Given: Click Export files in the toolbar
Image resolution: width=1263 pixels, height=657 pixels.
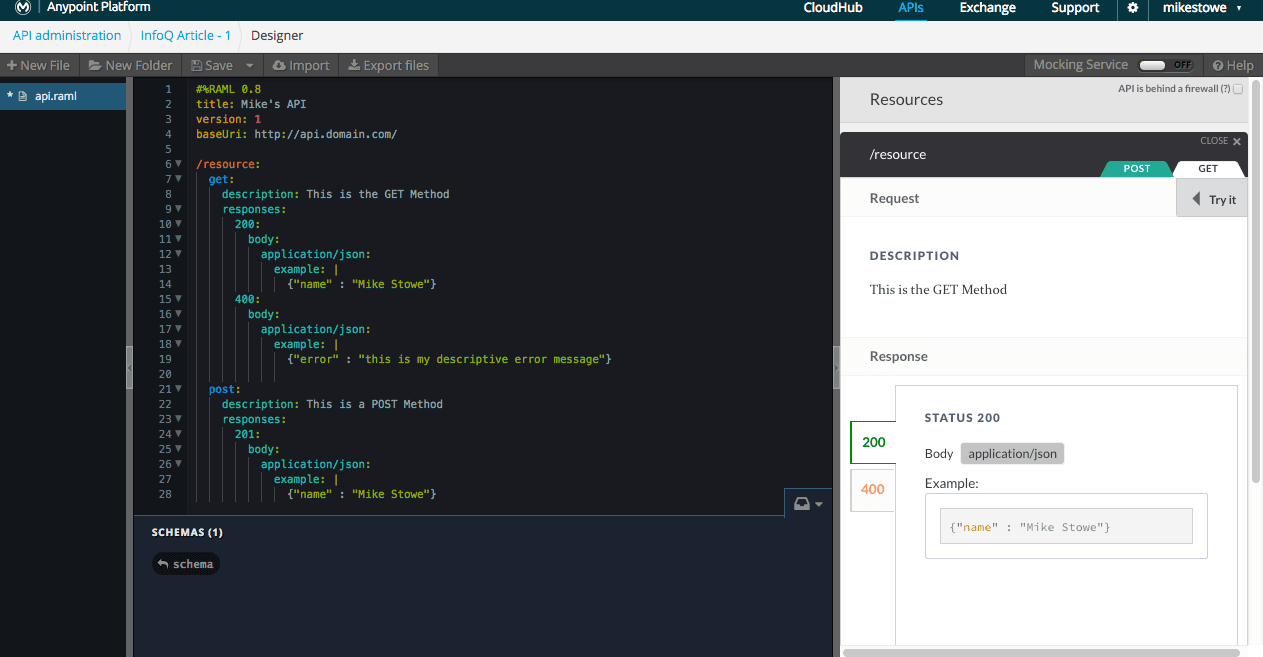Looking at the screenshot, I should pyautogui.click(x=388, y=65).
